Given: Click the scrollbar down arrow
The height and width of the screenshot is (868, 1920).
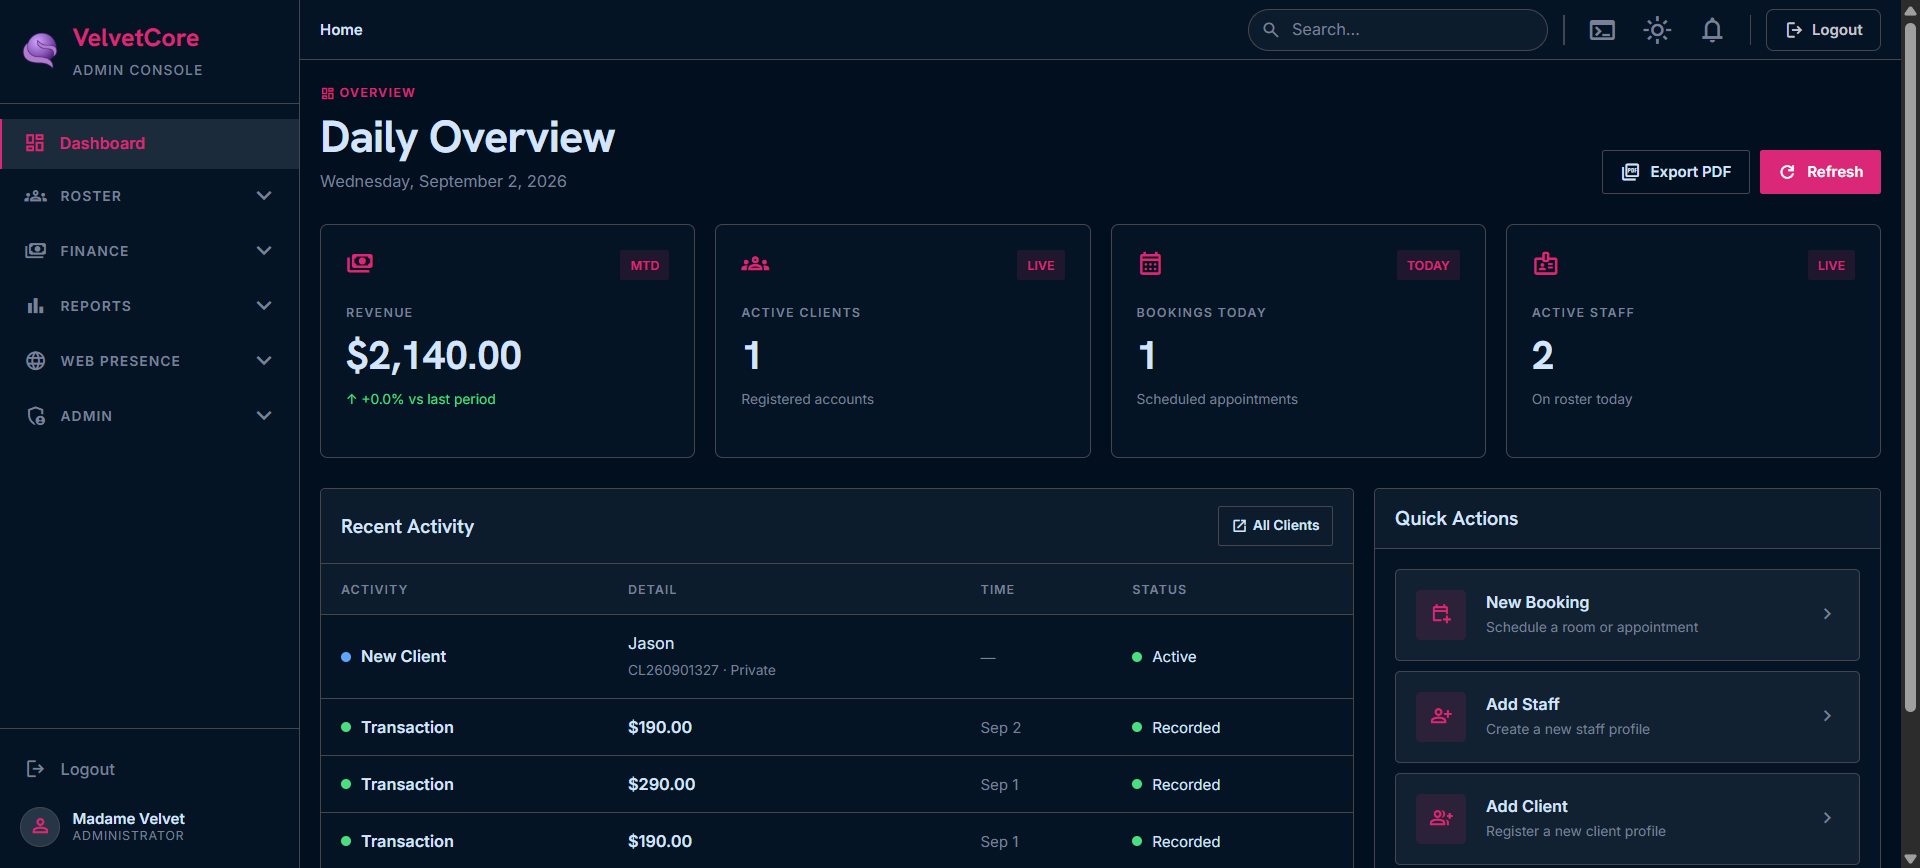Looking at the screenshot, I should click(x=1910, y=858).
